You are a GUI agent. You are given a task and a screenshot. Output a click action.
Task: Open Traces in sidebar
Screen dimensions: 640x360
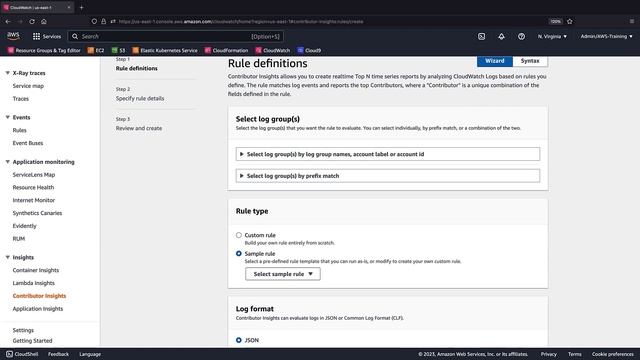[x=21, y=99]
